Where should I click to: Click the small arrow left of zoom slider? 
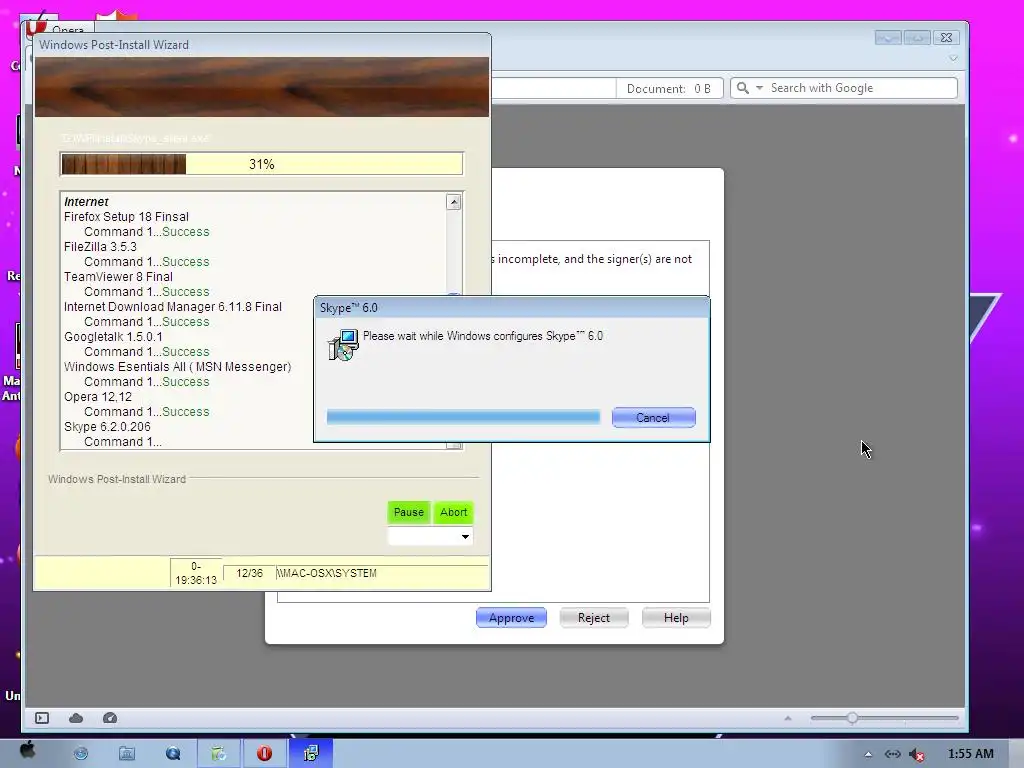(788, 718)
